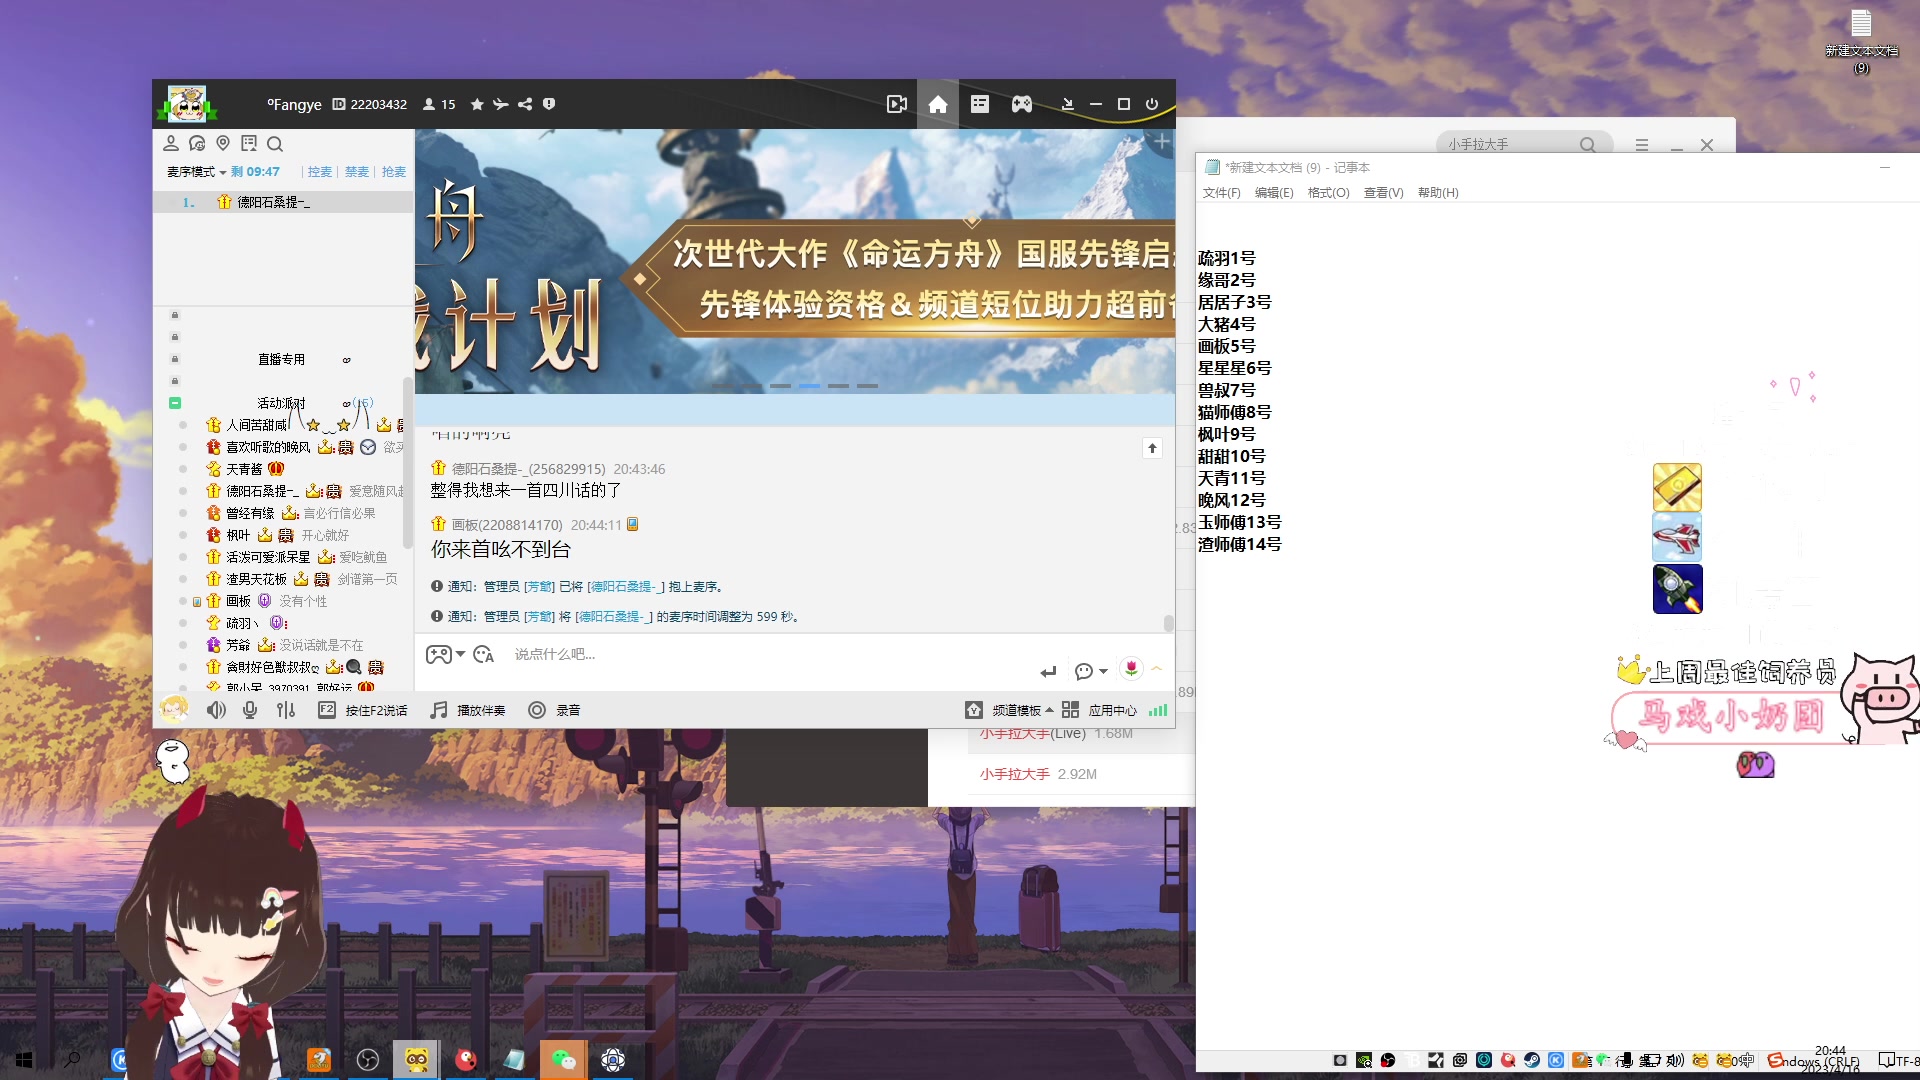The width and height of the screenshot is (1920, 1080).
Task: Click the search field showing 小手拉大手
Action: [x=1524, y=144]
